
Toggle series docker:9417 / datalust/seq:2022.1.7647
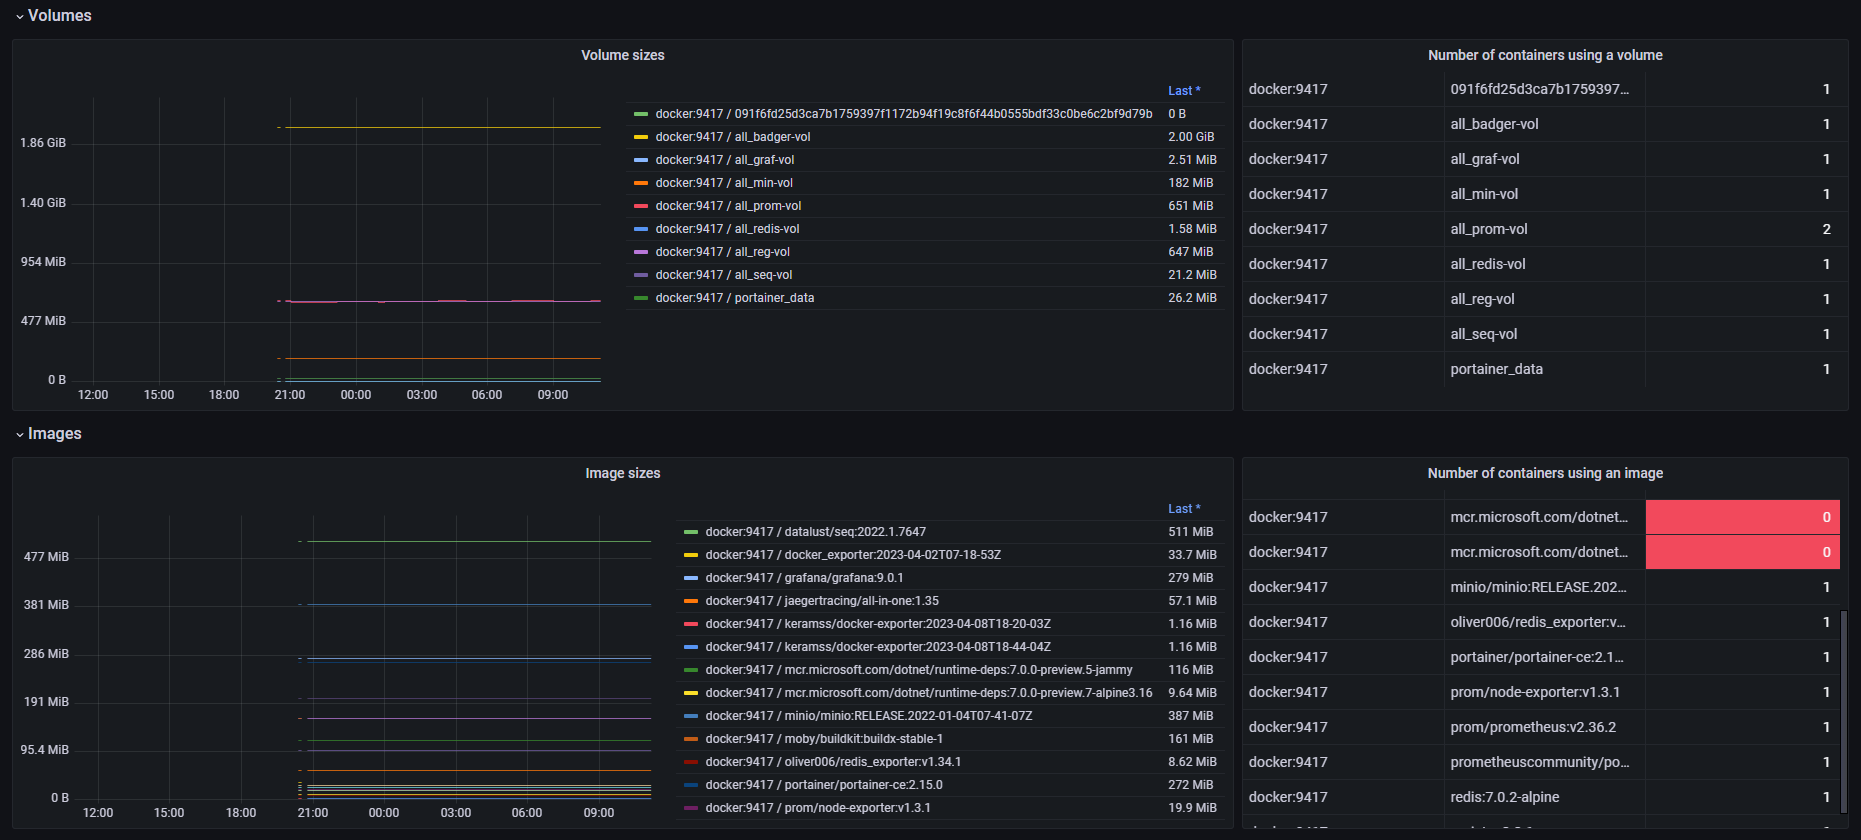[815, 532]
